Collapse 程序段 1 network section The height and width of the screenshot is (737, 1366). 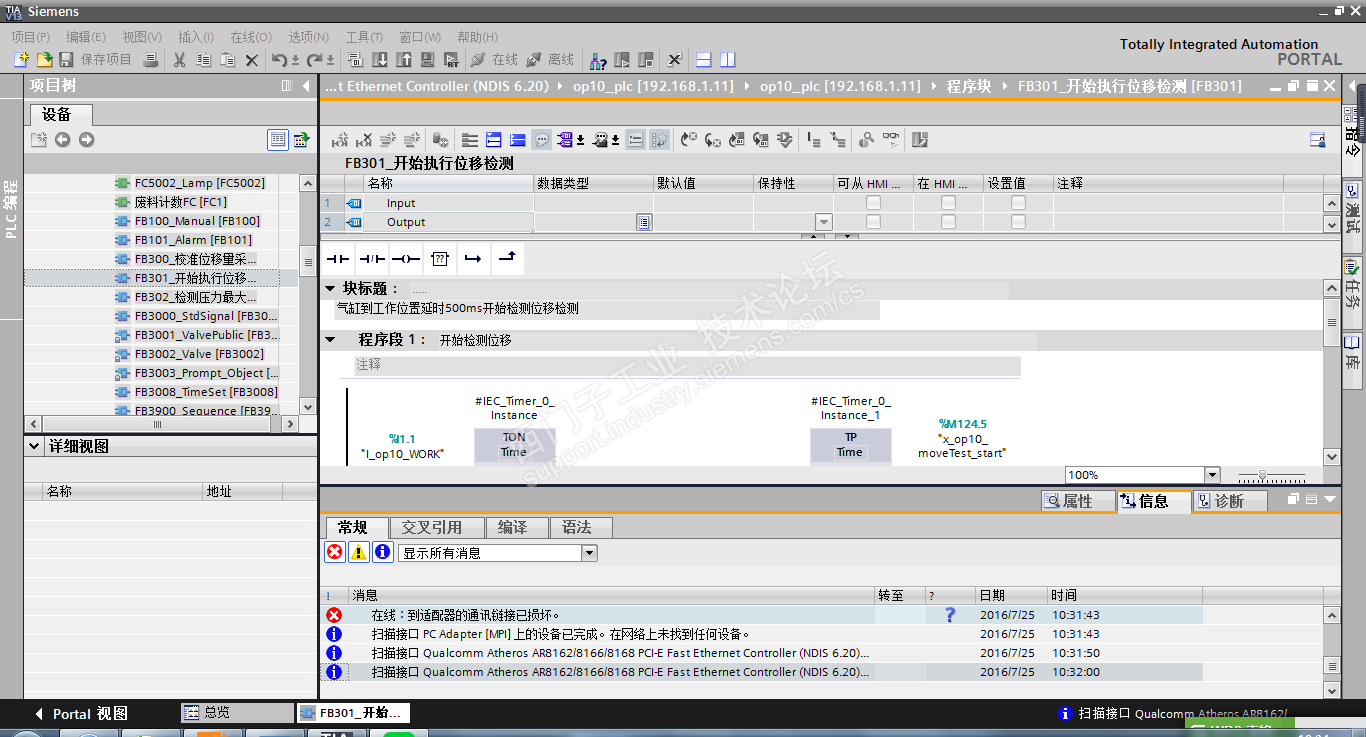pos(331,340)
